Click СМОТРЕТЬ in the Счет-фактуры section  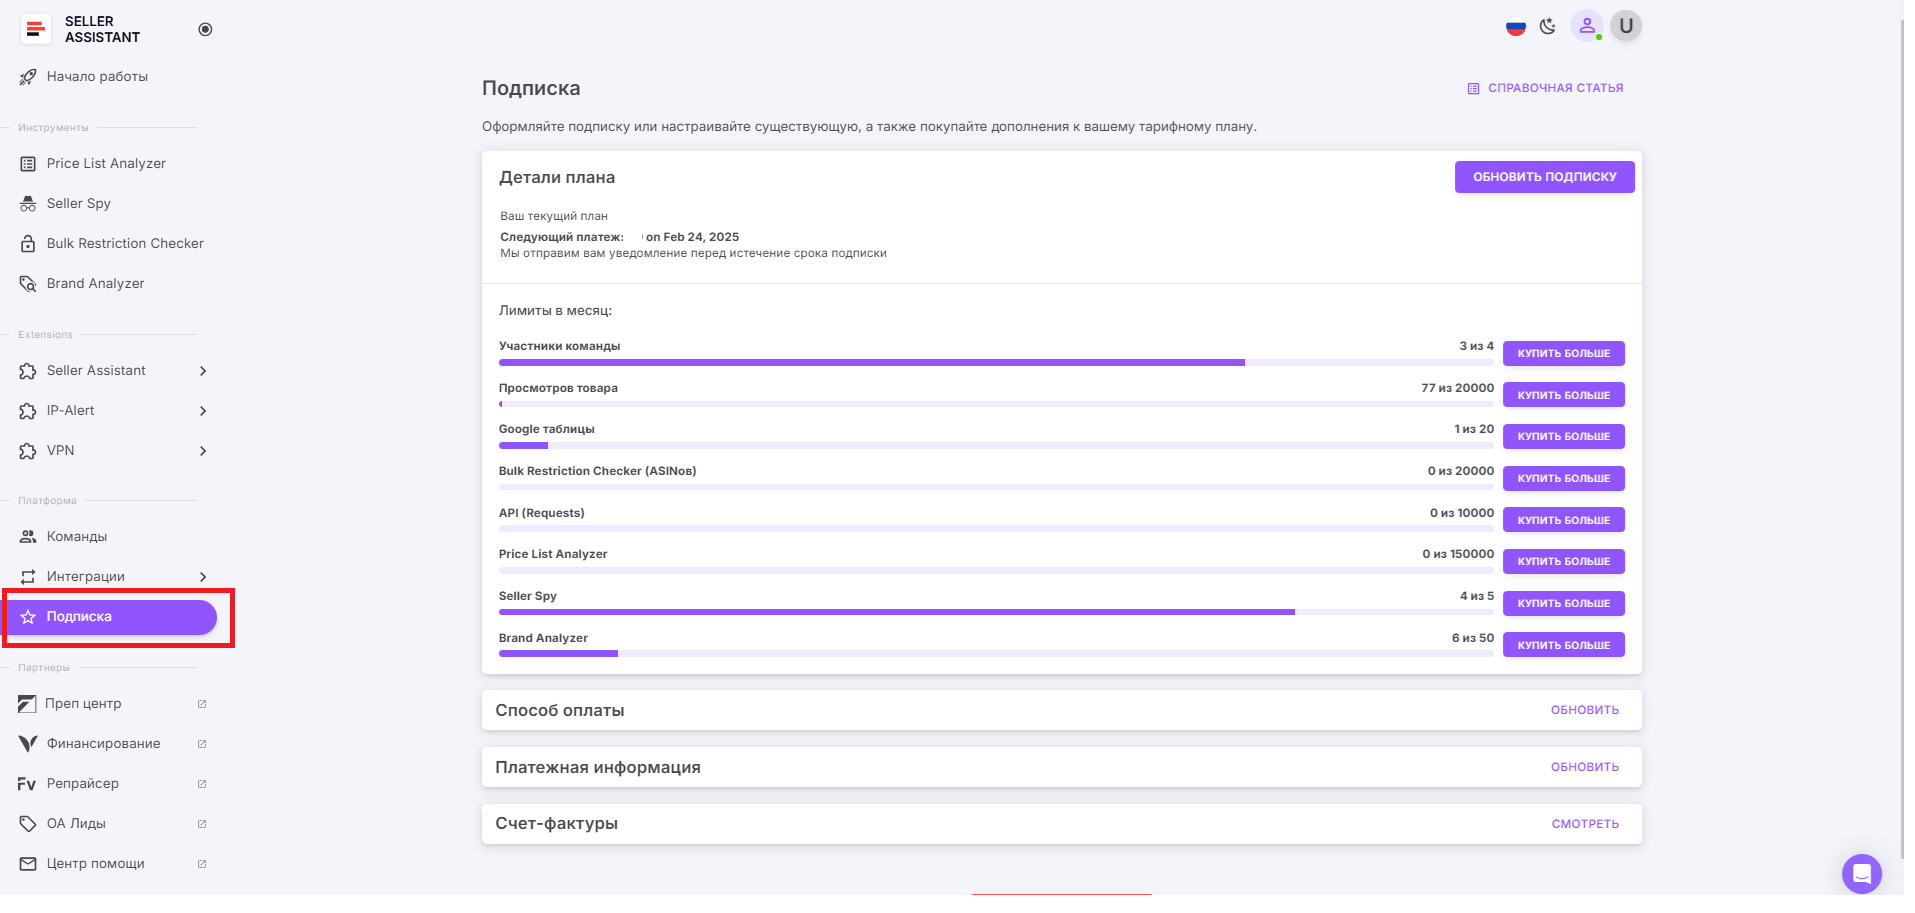[x=1584, y=824]
